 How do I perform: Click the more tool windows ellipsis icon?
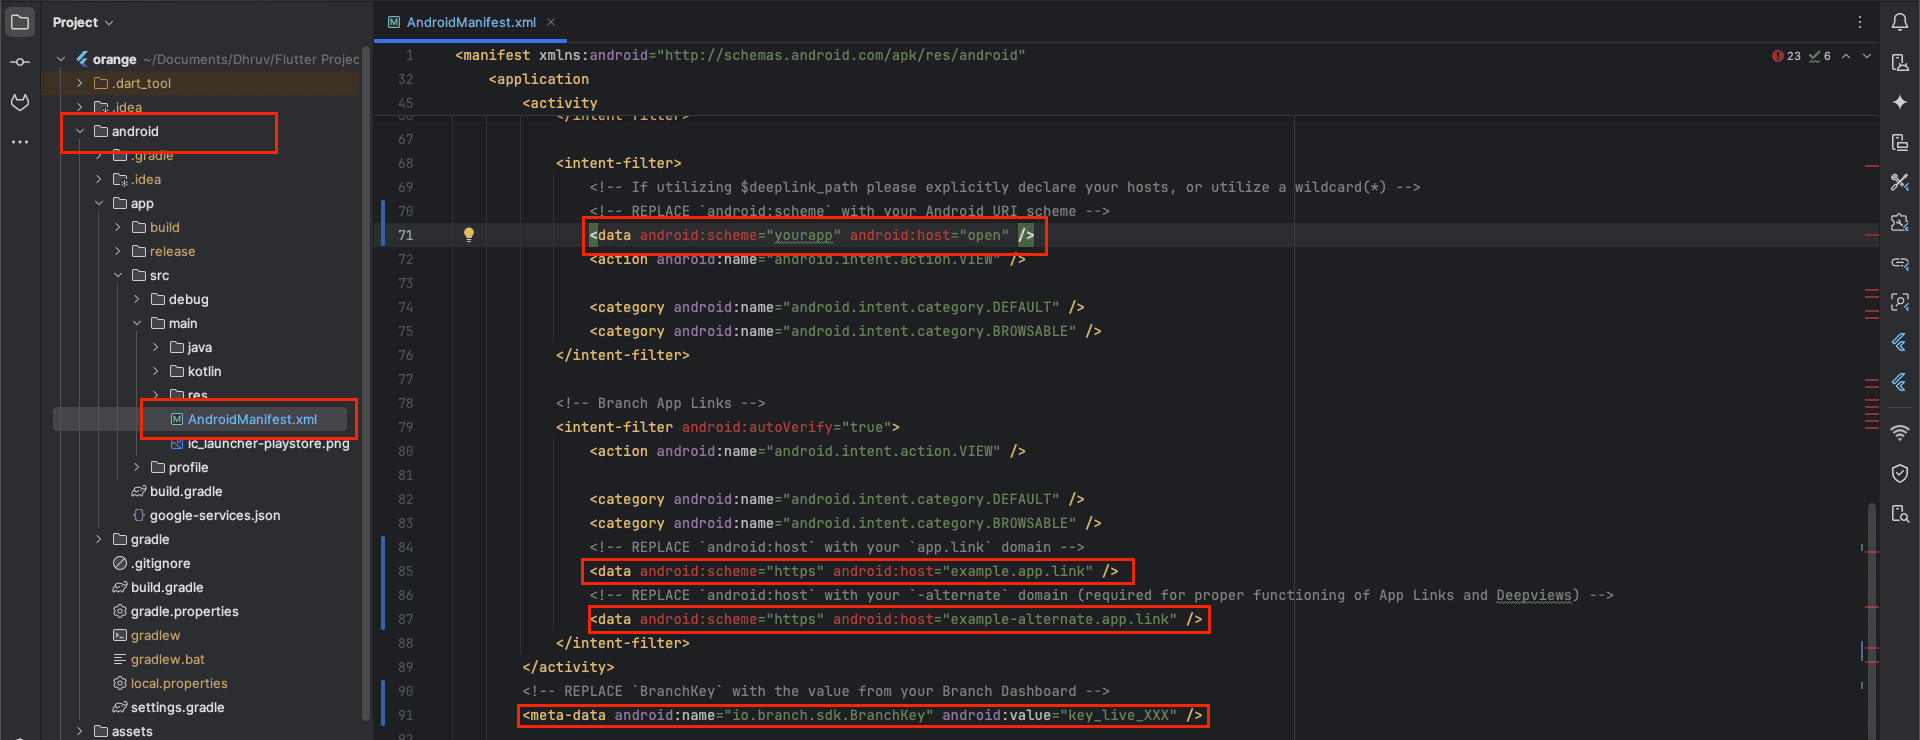click(20, 142)
